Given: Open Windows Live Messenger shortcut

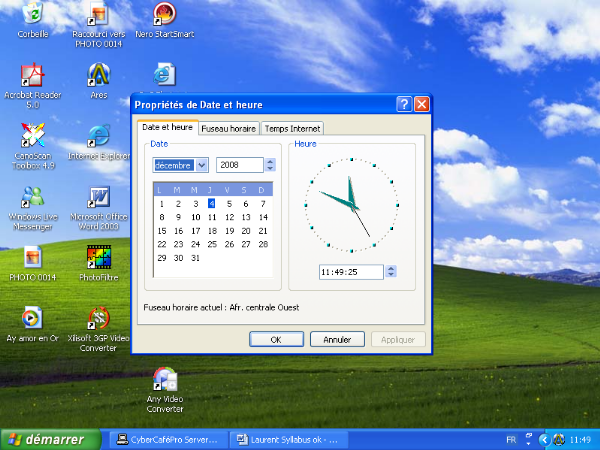Looking at the screenshot, I should (x=33, y=196).
